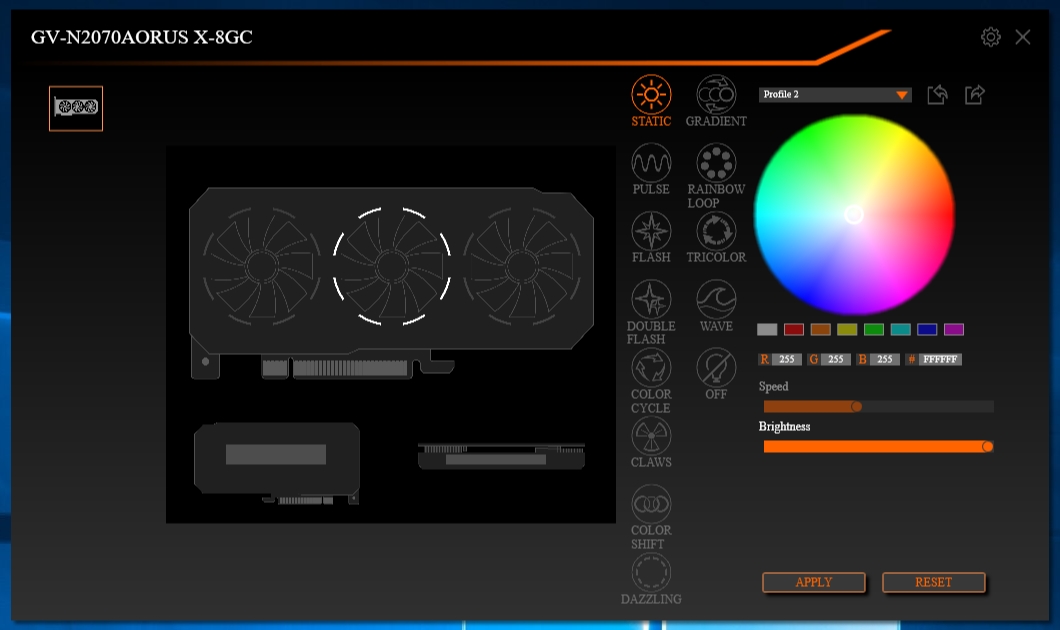Select the Gradient lighting effect
1060x630 pixels.
(716, 101)
